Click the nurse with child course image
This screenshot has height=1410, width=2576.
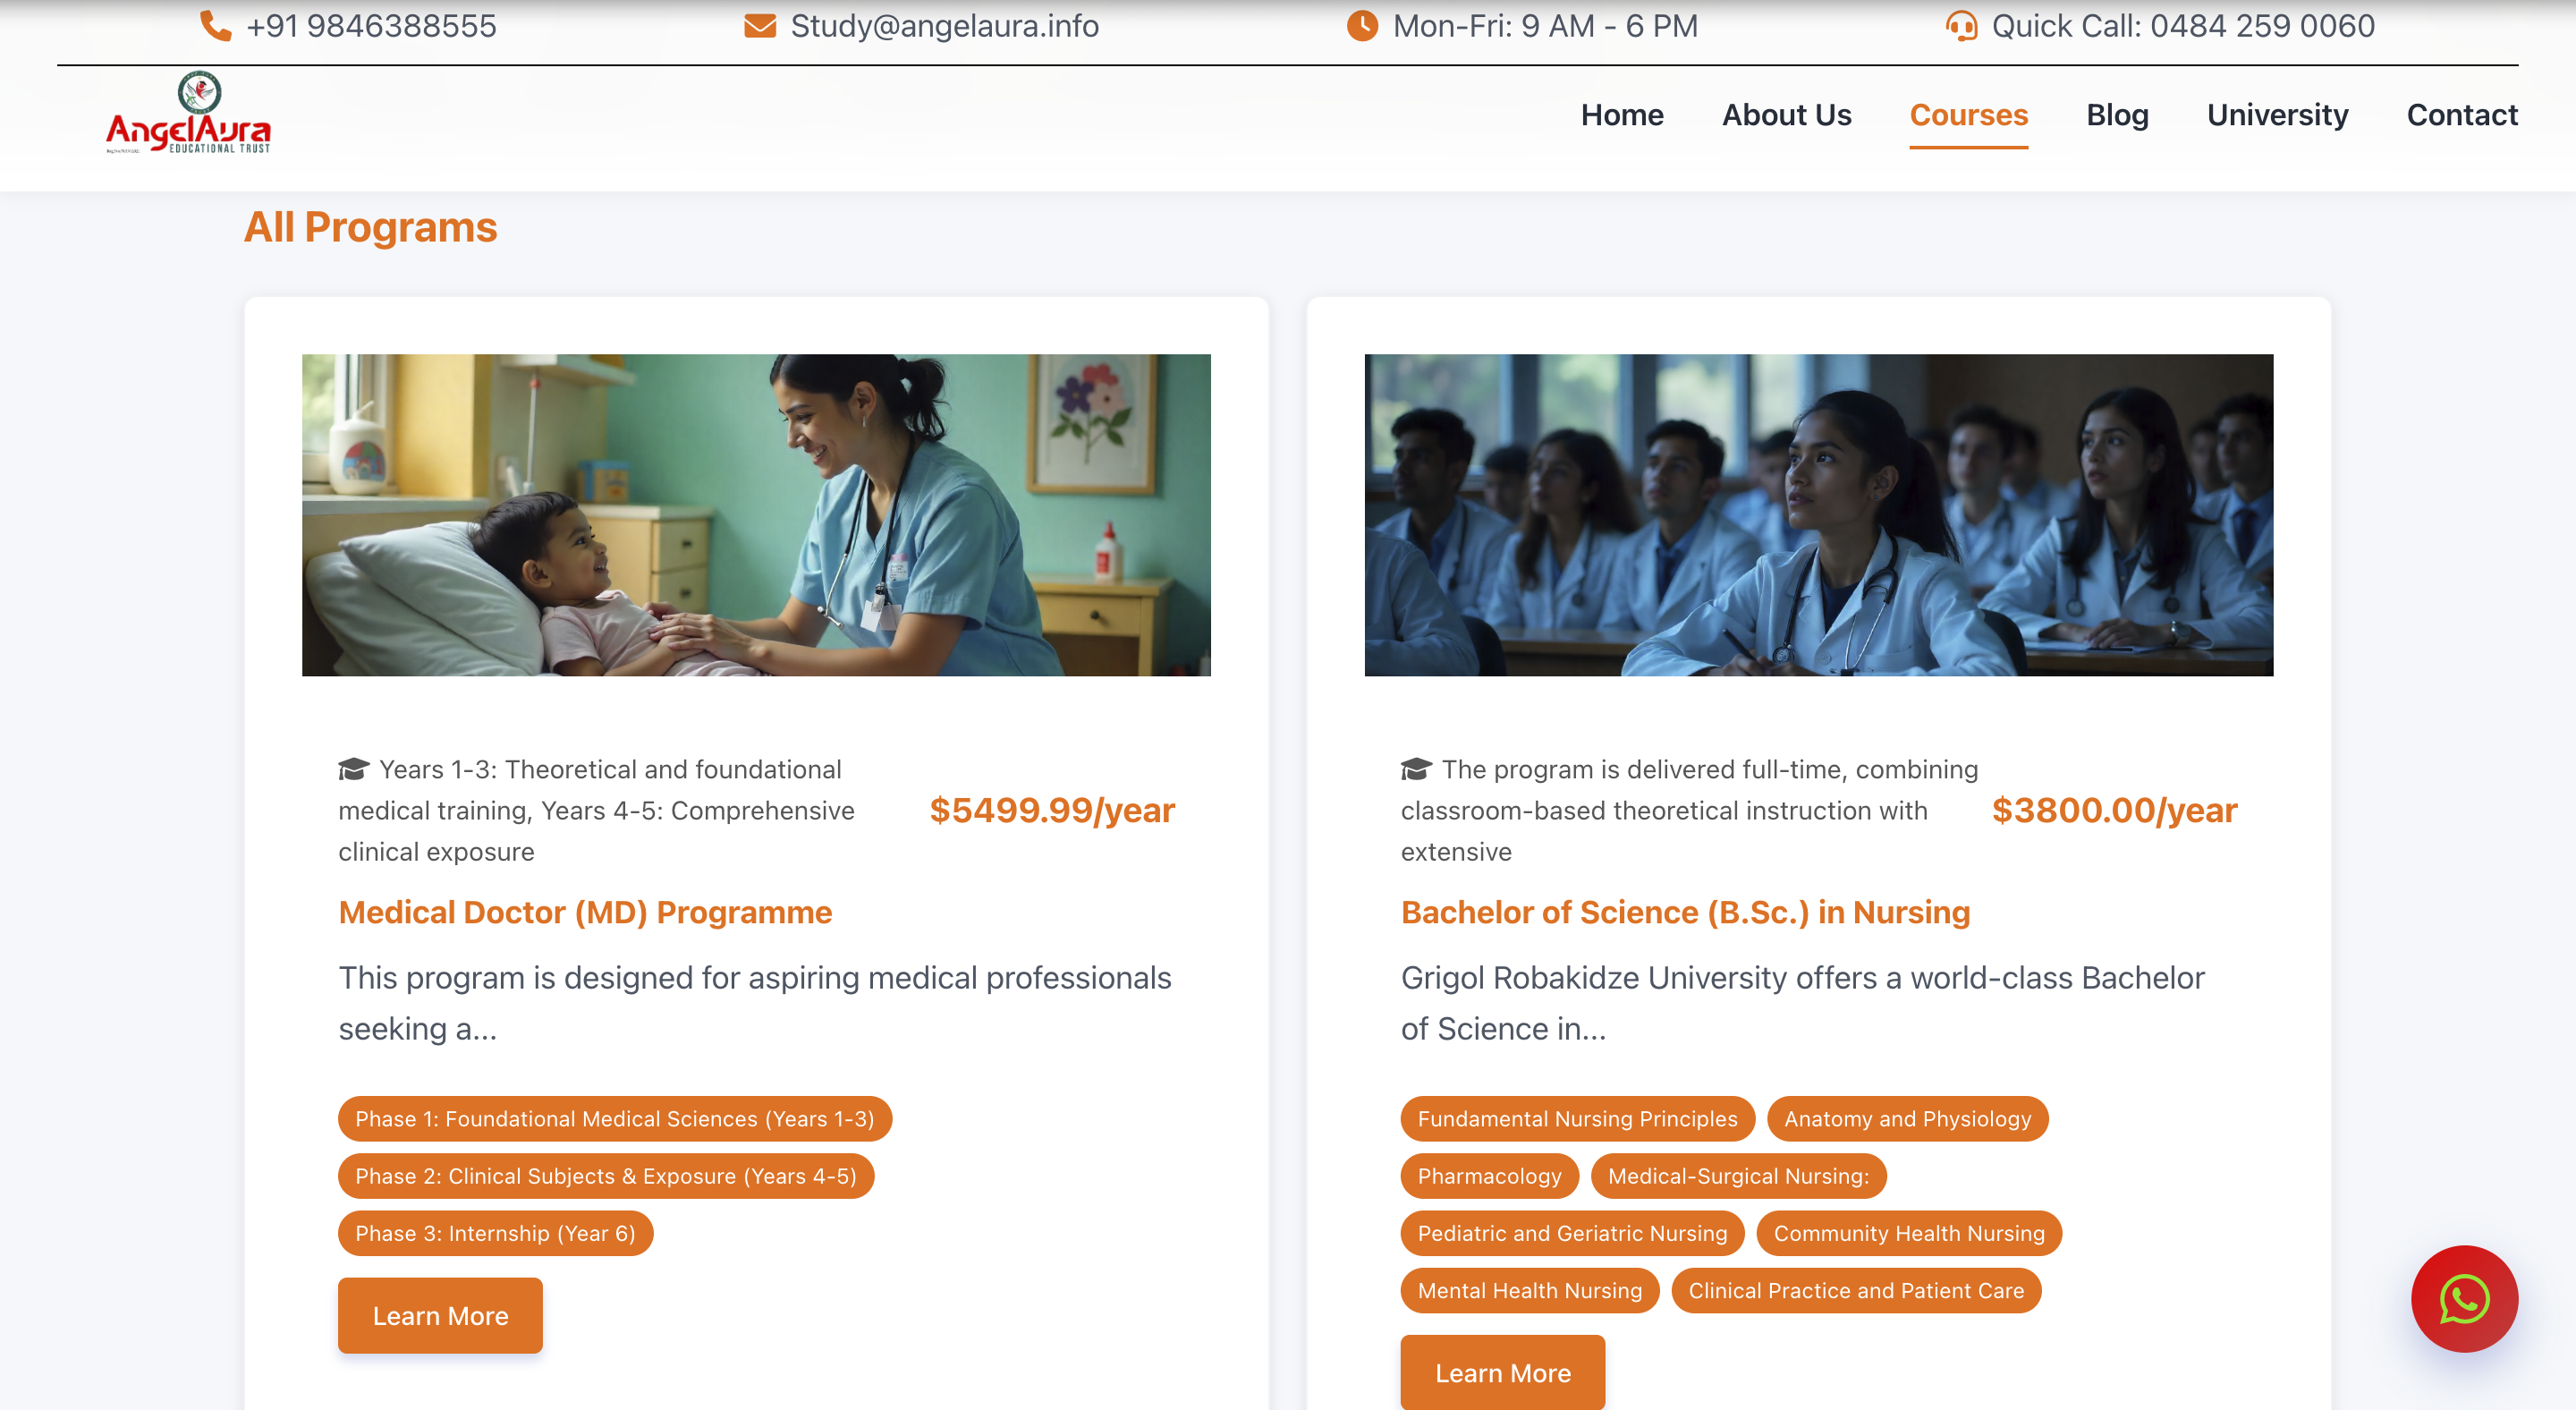point(756,514)
